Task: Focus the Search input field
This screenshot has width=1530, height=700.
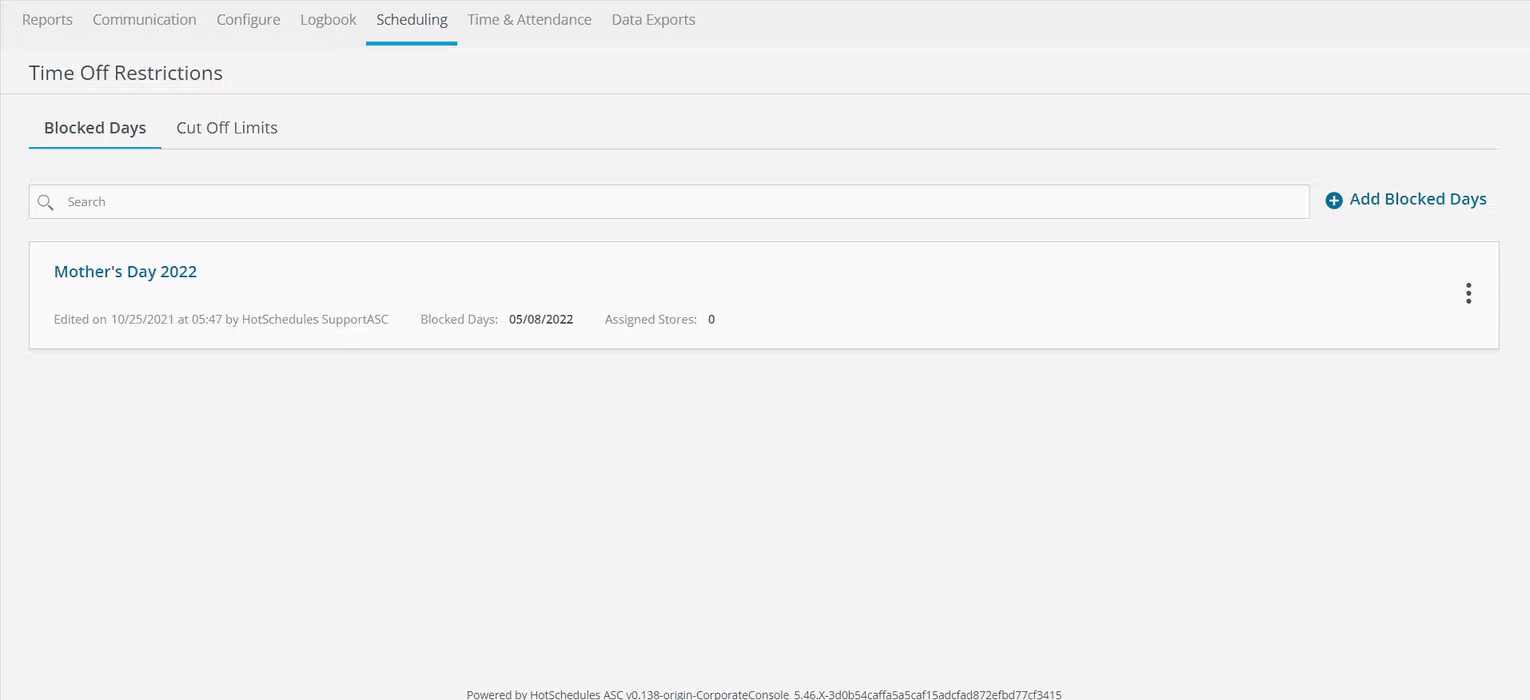Action: (680, 202)
